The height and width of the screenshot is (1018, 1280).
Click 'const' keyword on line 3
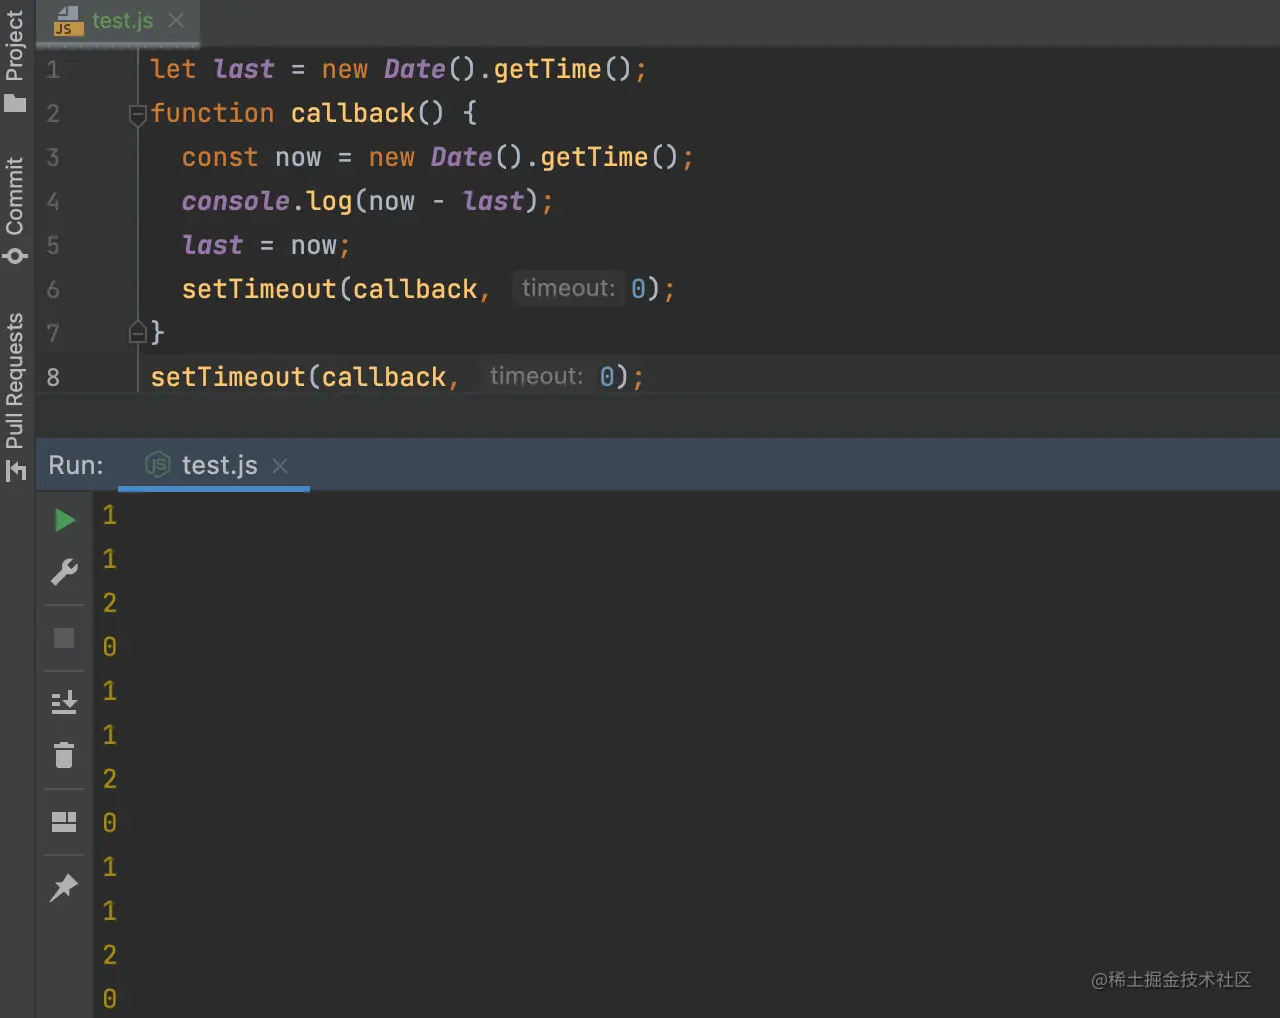point(220,157)
